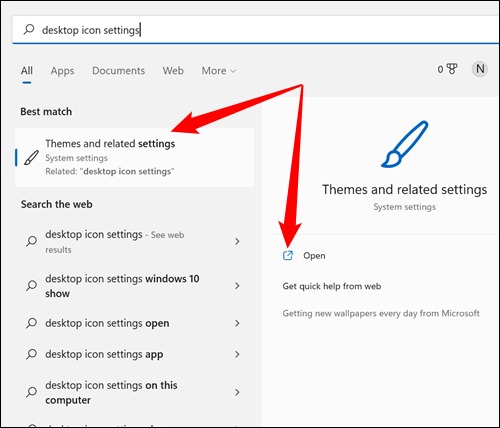
Task: Open the N user account avatar
Action: click(480, 69)
